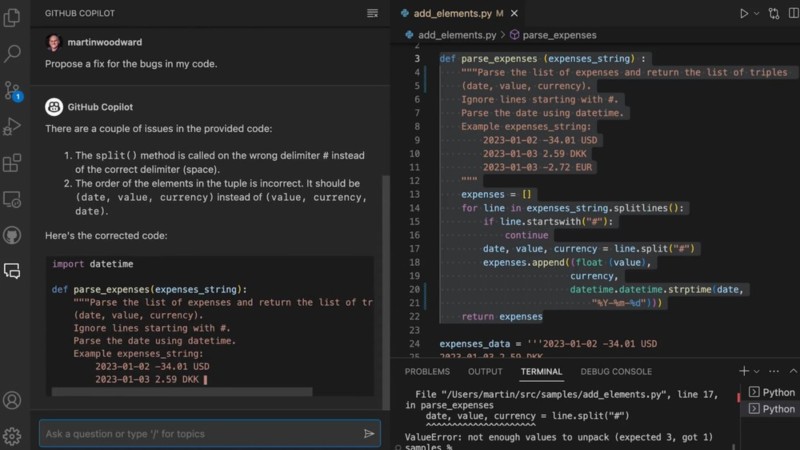Click the GitHub Copilot responder name

pyautogui.click(x=100, y=107)
